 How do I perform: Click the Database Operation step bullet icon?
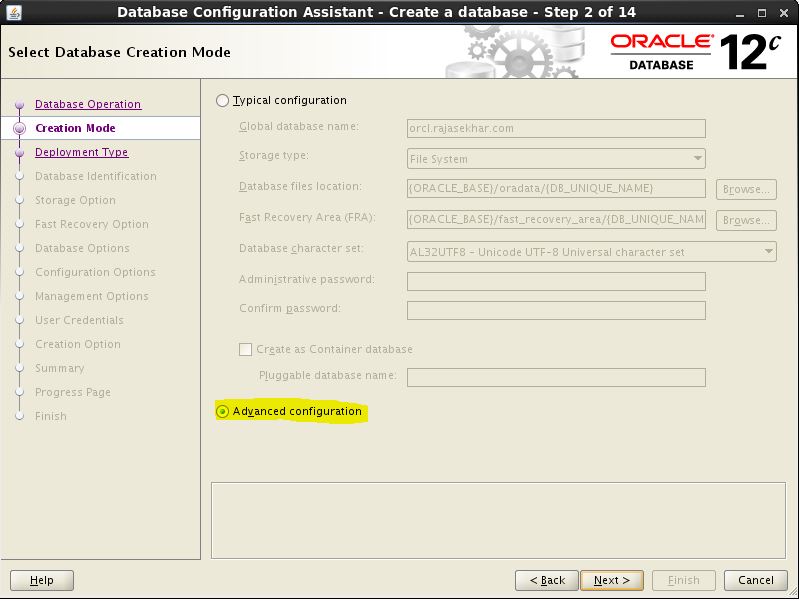(19, 104)
